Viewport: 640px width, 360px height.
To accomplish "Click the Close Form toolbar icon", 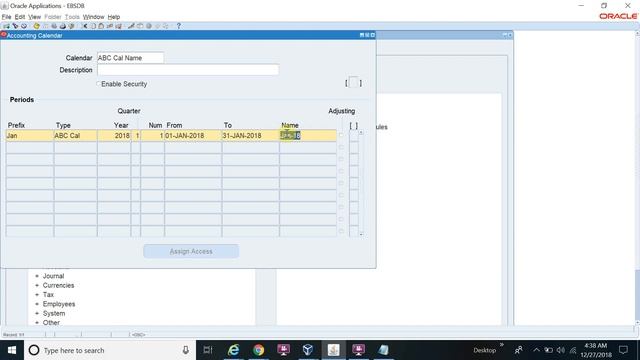I will [x=71, y=26].
